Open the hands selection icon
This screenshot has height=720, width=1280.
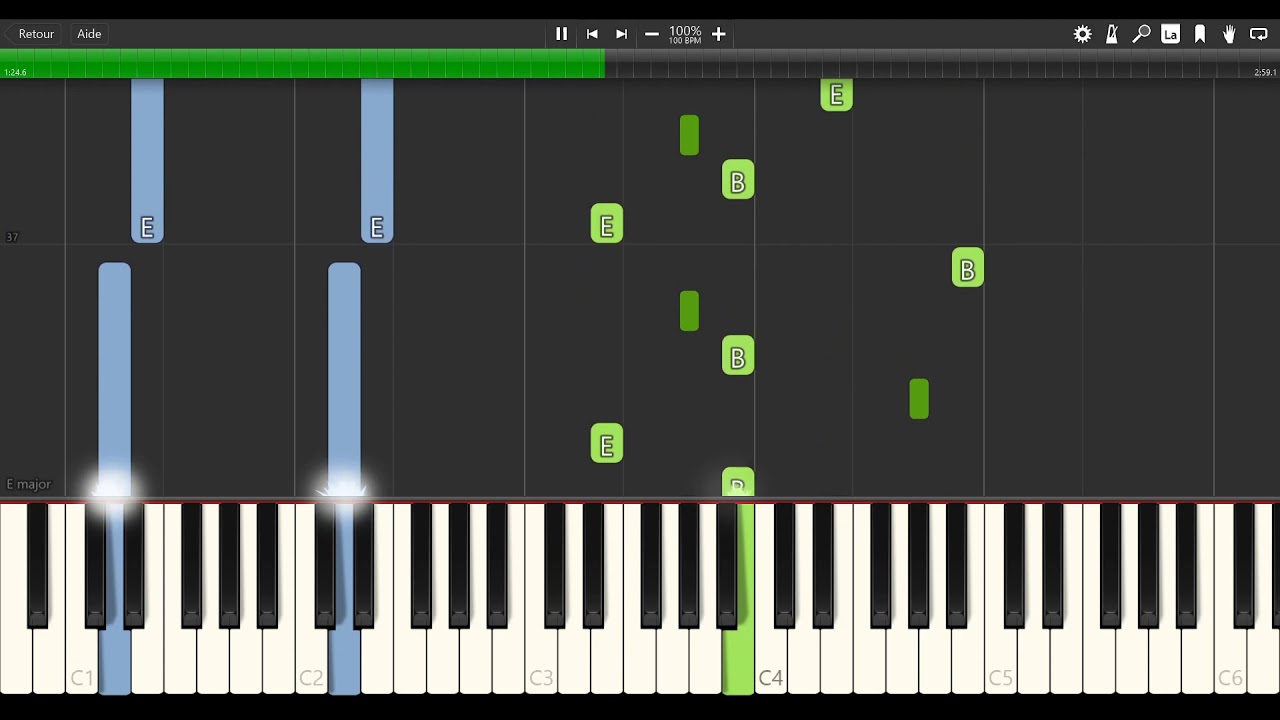click(x=1229, y=34)
